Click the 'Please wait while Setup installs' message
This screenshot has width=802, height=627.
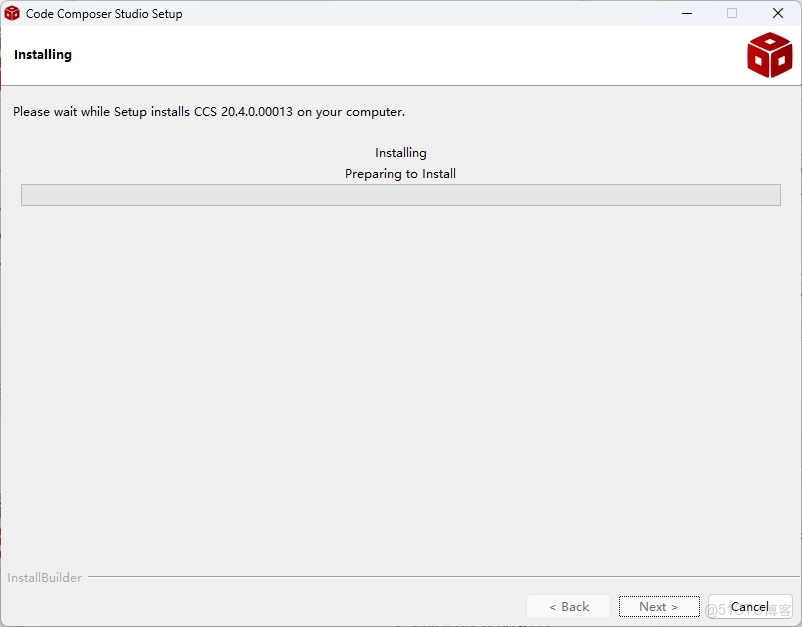pos(209,111)
